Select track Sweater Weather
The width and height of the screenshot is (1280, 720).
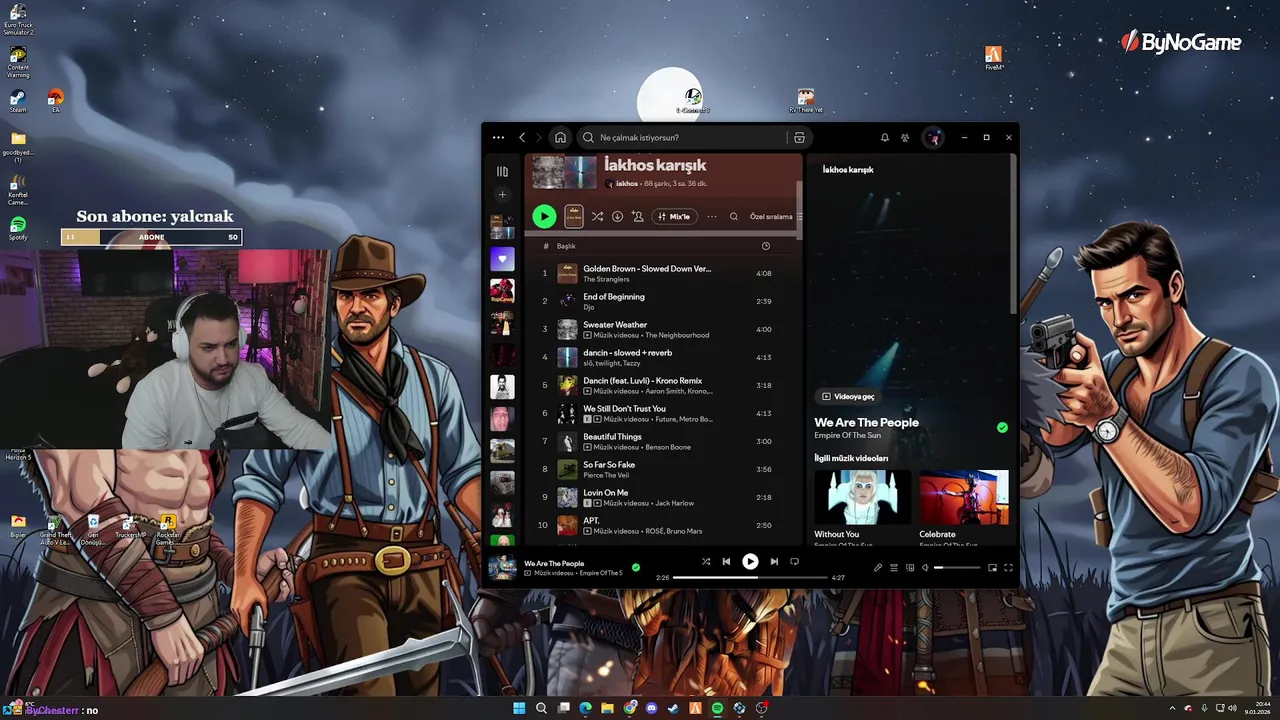[663, 329]
